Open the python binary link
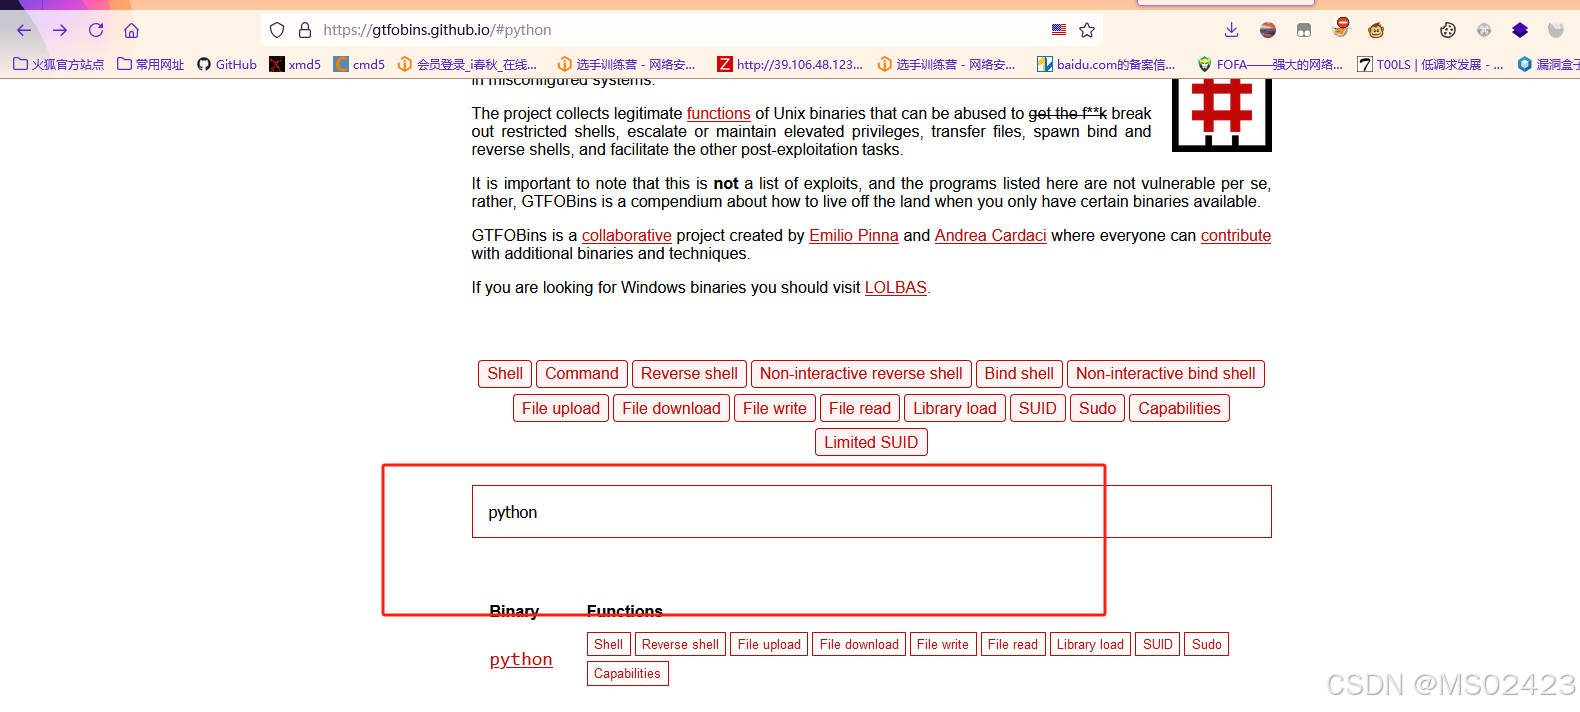 pyautogui.click(x=521, y=659)
